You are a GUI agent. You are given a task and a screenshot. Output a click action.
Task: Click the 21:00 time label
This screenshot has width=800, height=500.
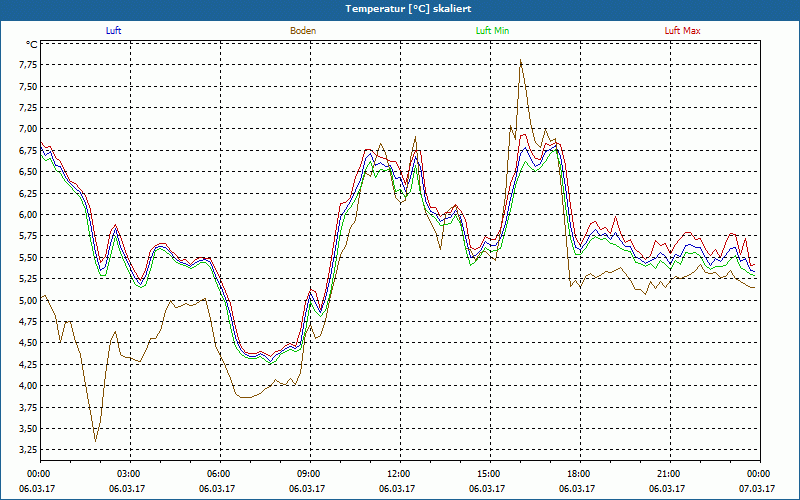668,474
